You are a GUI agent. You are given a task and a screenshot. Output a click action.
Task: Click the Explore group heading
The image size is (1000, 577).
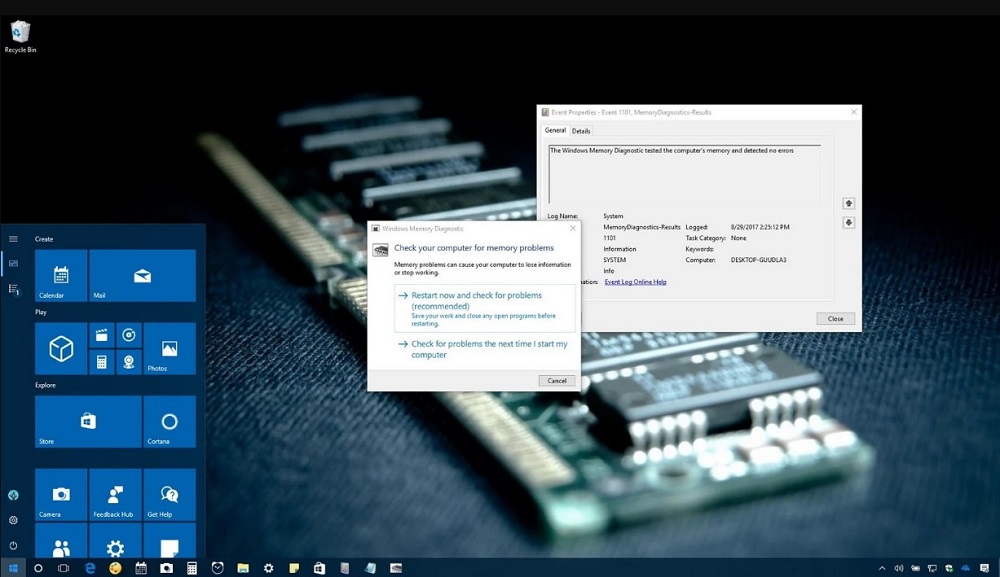click(45, 385)
